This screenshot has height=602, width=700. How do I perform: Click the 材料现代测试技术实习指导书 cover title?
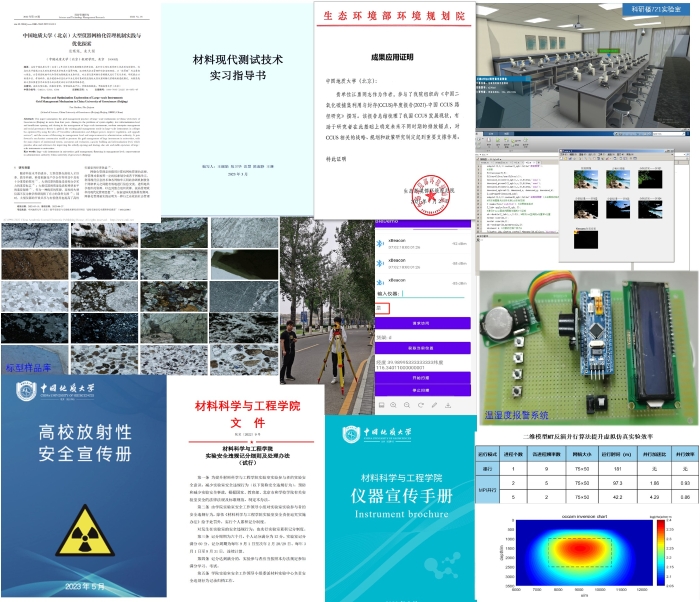tap(238, 67)
